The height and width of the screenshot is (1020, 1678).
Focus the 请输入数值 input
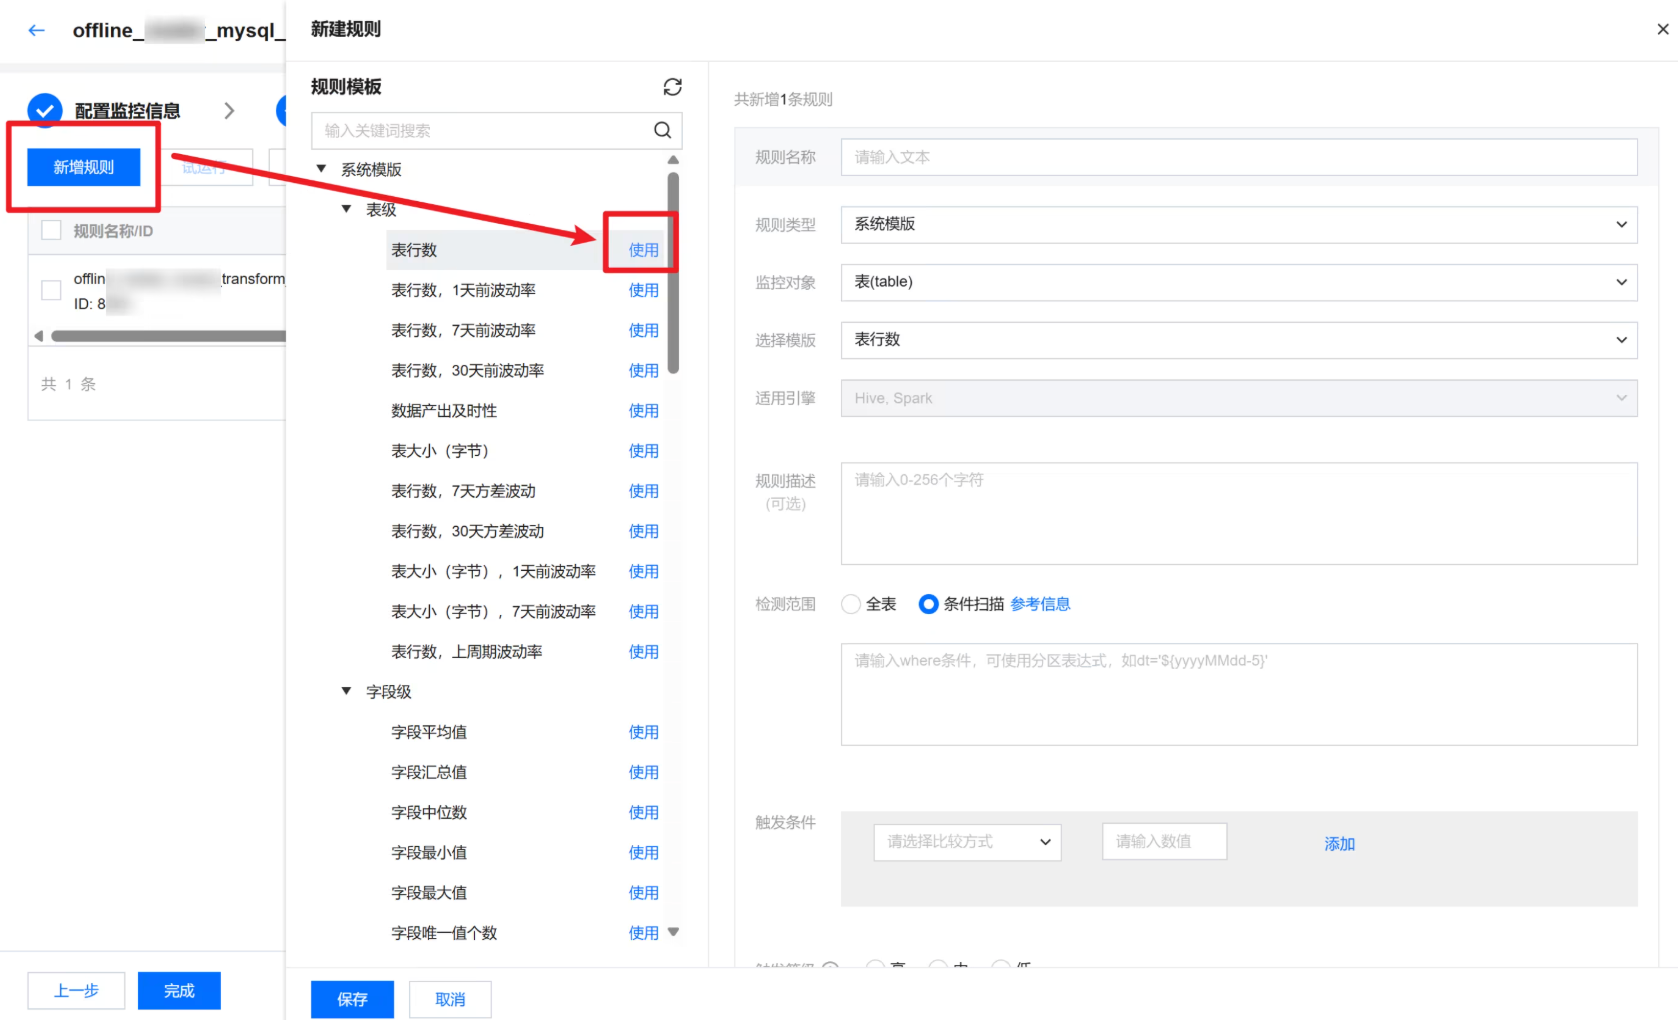point(1164,842)
